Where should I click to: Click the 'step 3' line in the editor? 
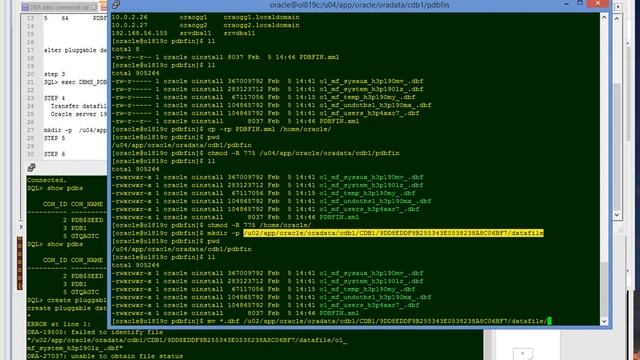coord(54,74)
